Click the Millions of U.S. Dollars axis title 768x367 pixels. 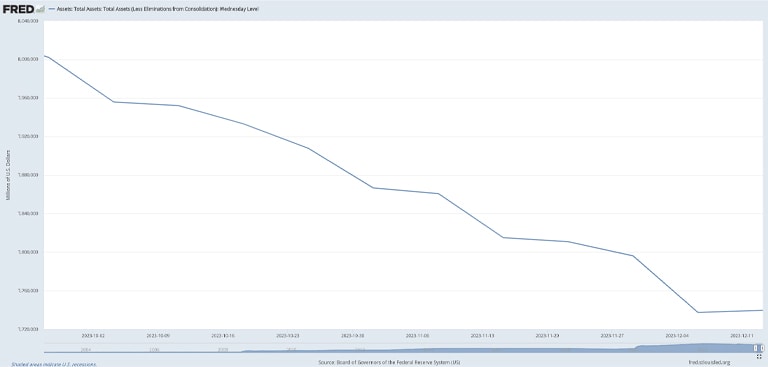click(8, 175)
